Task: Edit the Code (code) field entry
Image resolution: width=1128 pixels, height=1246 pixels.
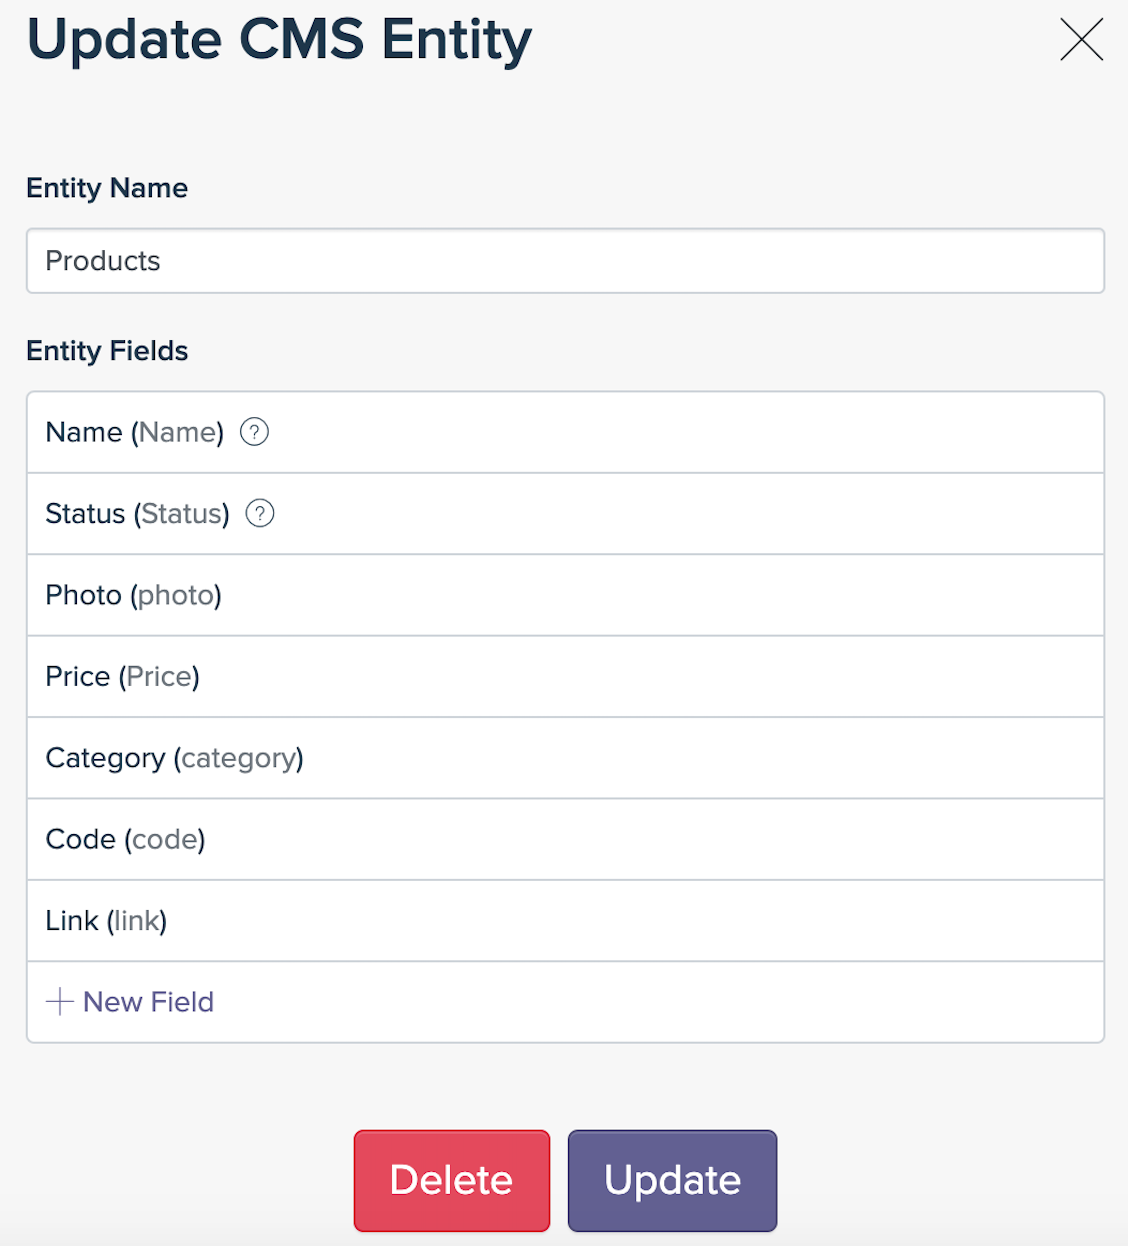Action: 565,840
